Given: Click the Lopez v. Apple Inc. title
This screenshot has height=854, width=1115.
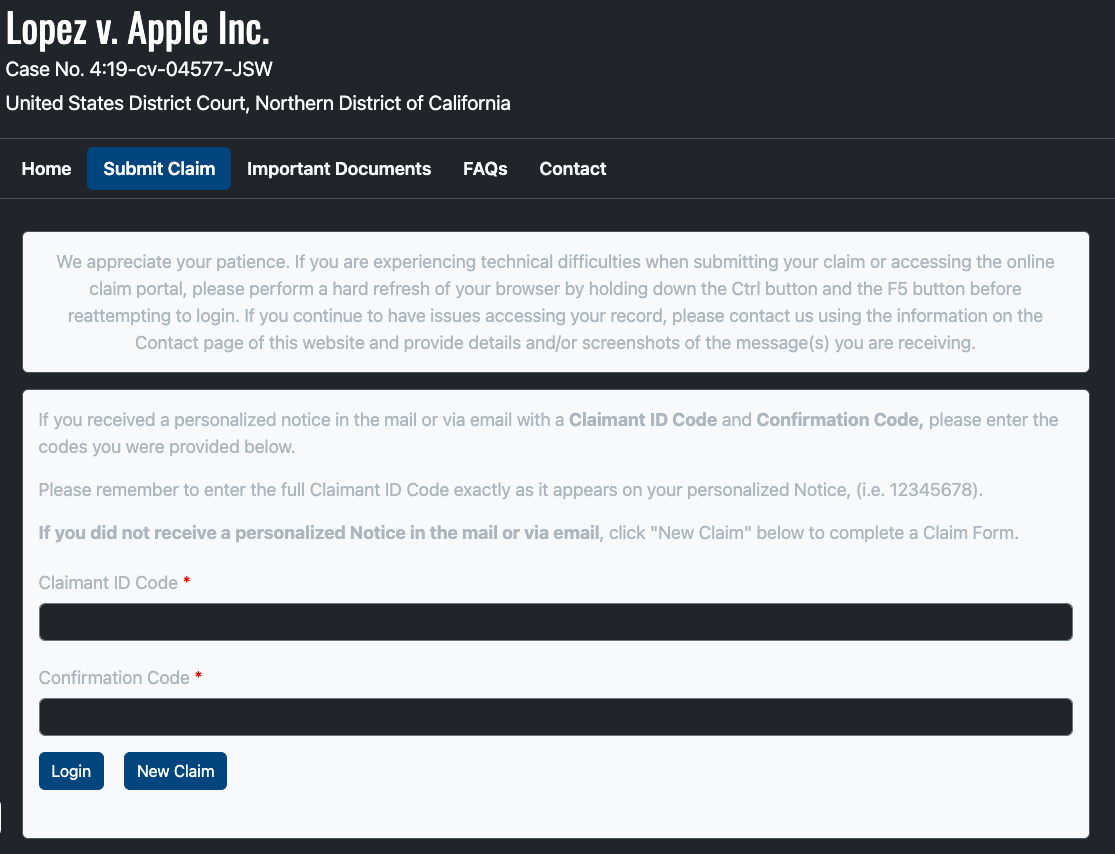Looking at the screenshot, I should tap(137, 28).
